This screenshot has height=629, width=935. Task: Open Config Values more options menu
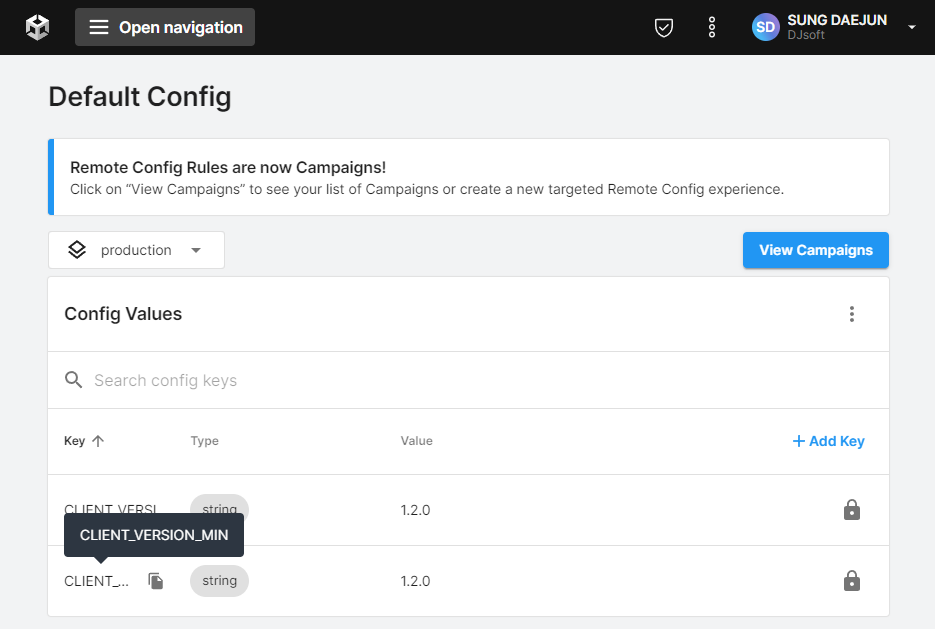pyautogui.click(x=852, y=314)
